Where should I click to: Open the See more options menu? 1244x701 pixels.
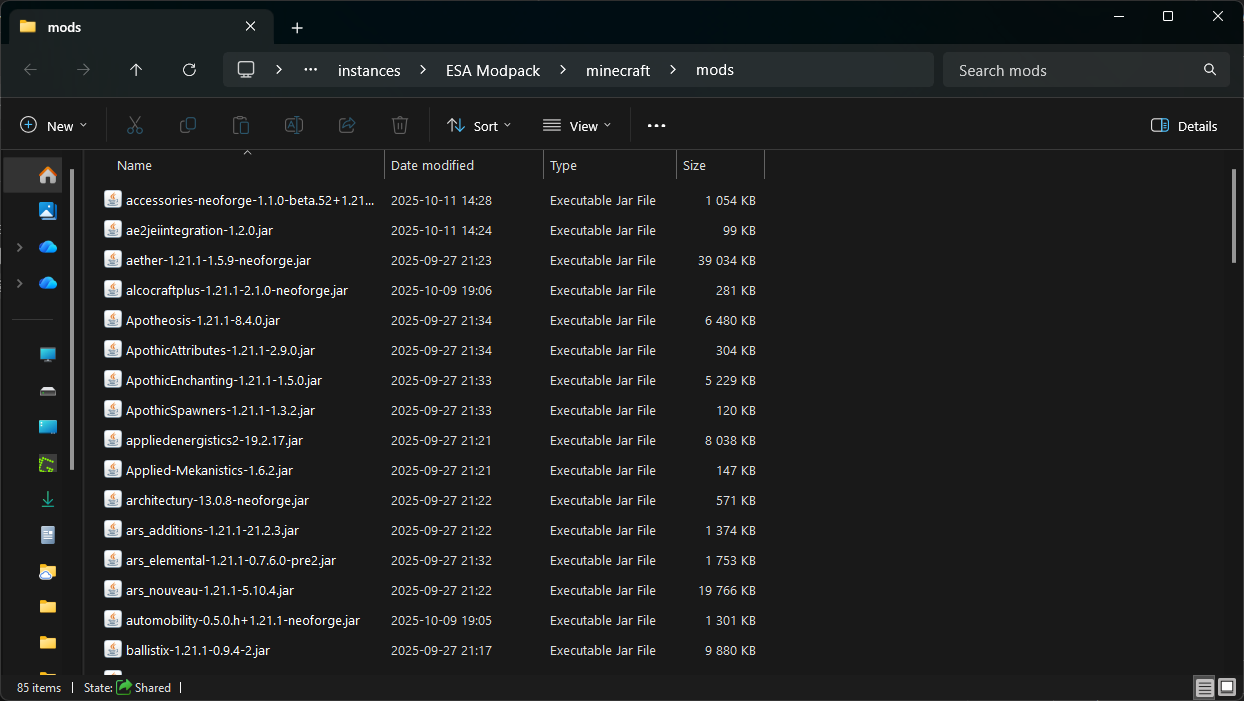pyautogui.click(x=656, y=126)
